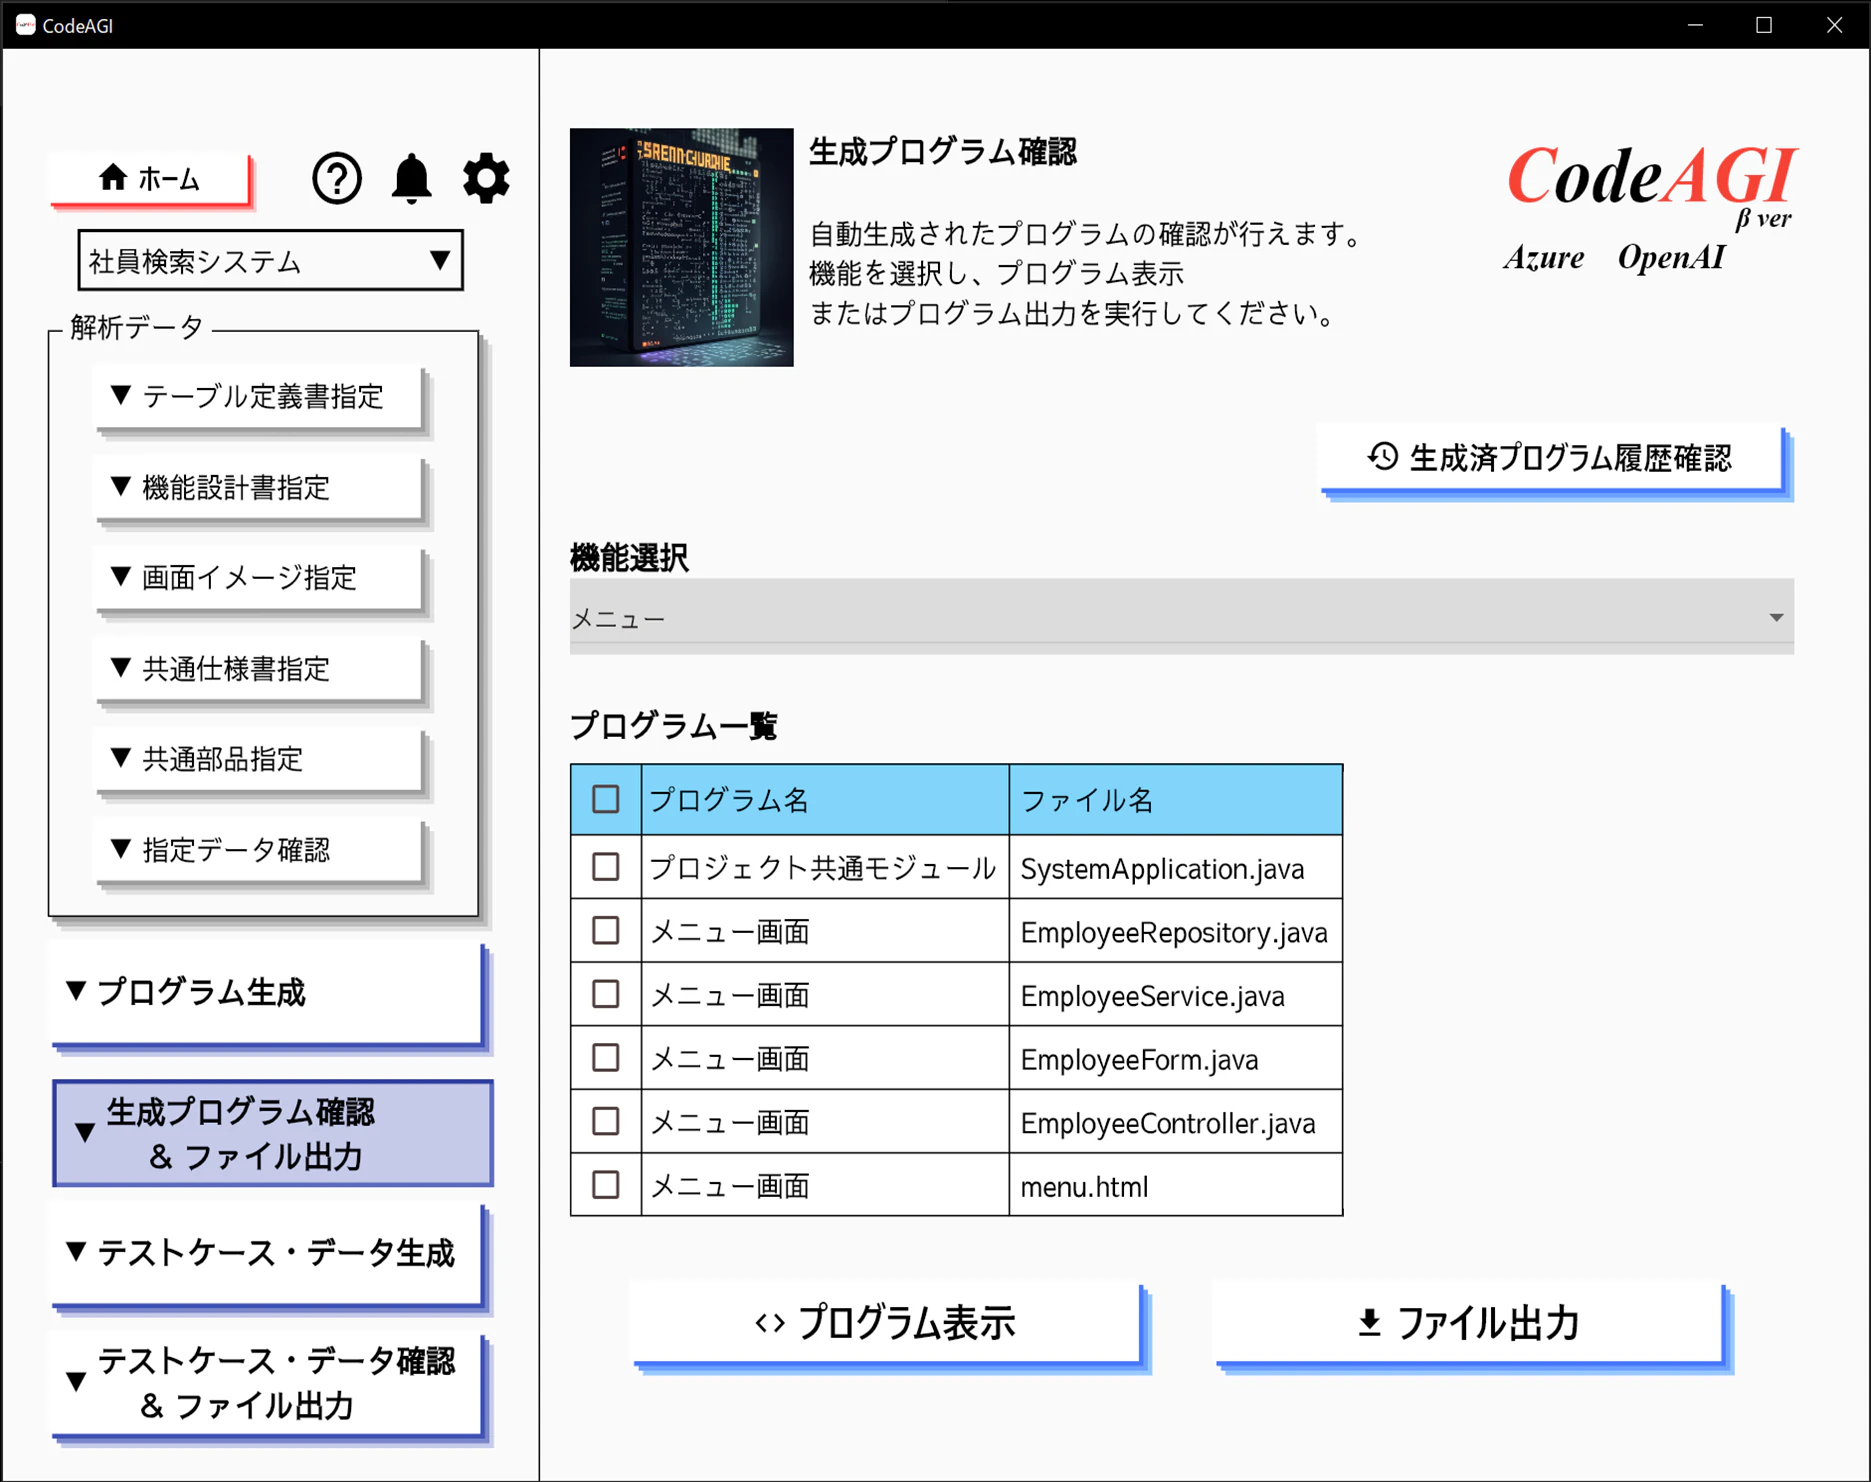Select the EmployeeController.java file name cell

(x=1176, y=1123)
